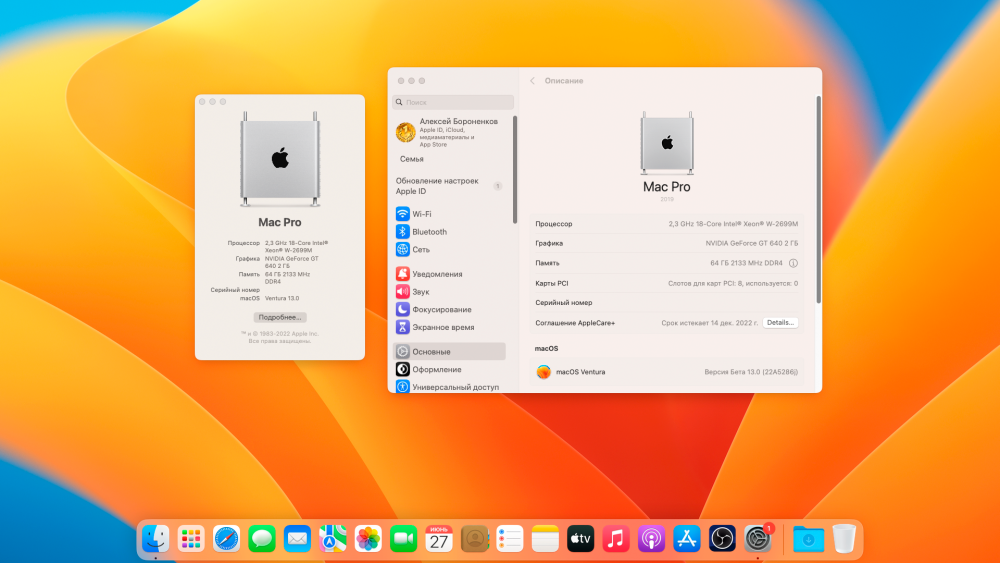Open Calendar showing 27 in the dock

439,539
